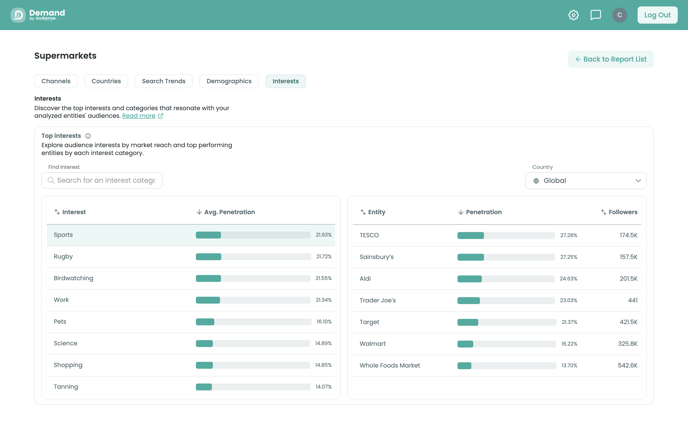This screenshot has width=688, height=425.
Task: Select the Sports interest row
Action: [191, 235]
